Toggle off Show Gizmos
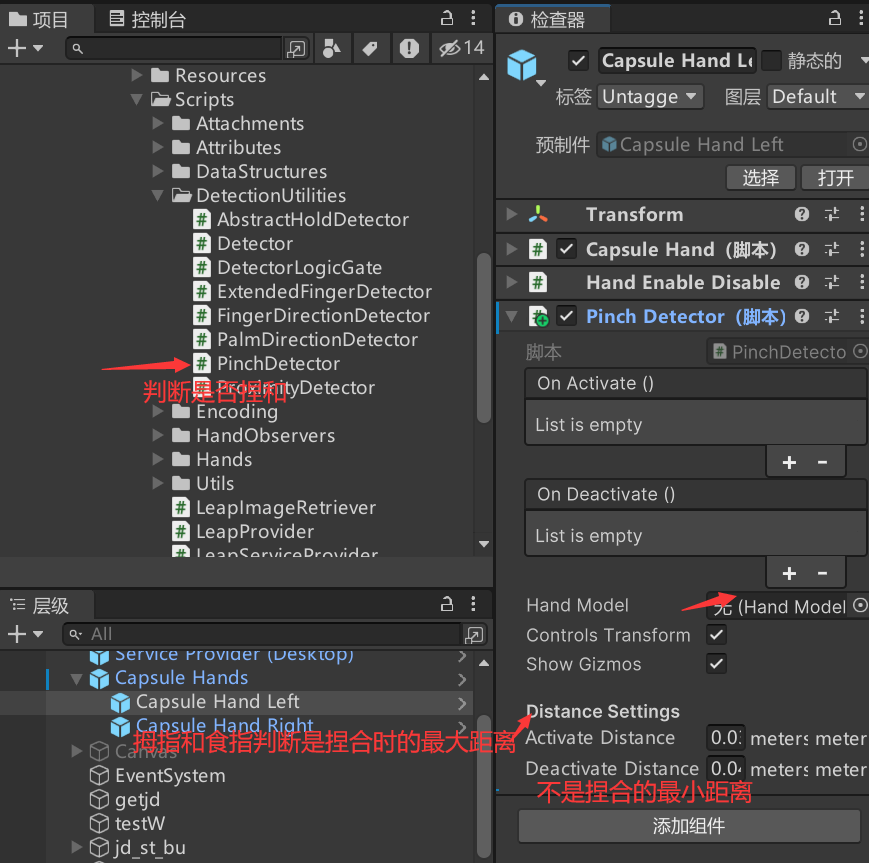This screenshot has height=863, width=869. tap(717, 664)
